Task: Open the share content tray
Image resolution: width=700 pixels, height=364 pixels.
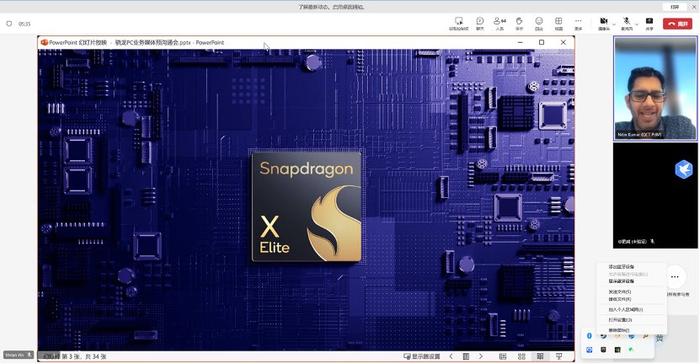Action: pos(649,23)
